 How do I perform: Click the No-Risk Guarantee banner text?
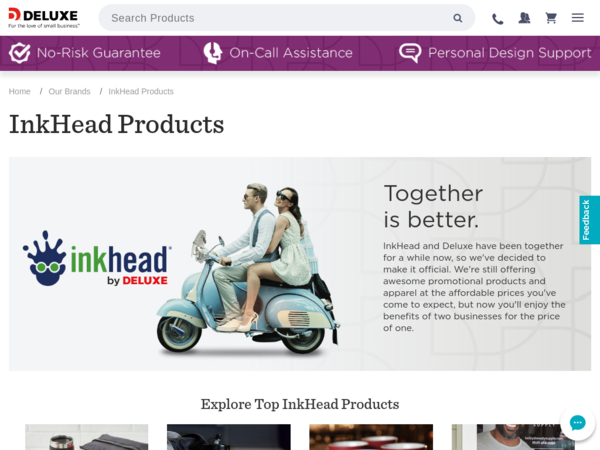(x=99, y=53)
